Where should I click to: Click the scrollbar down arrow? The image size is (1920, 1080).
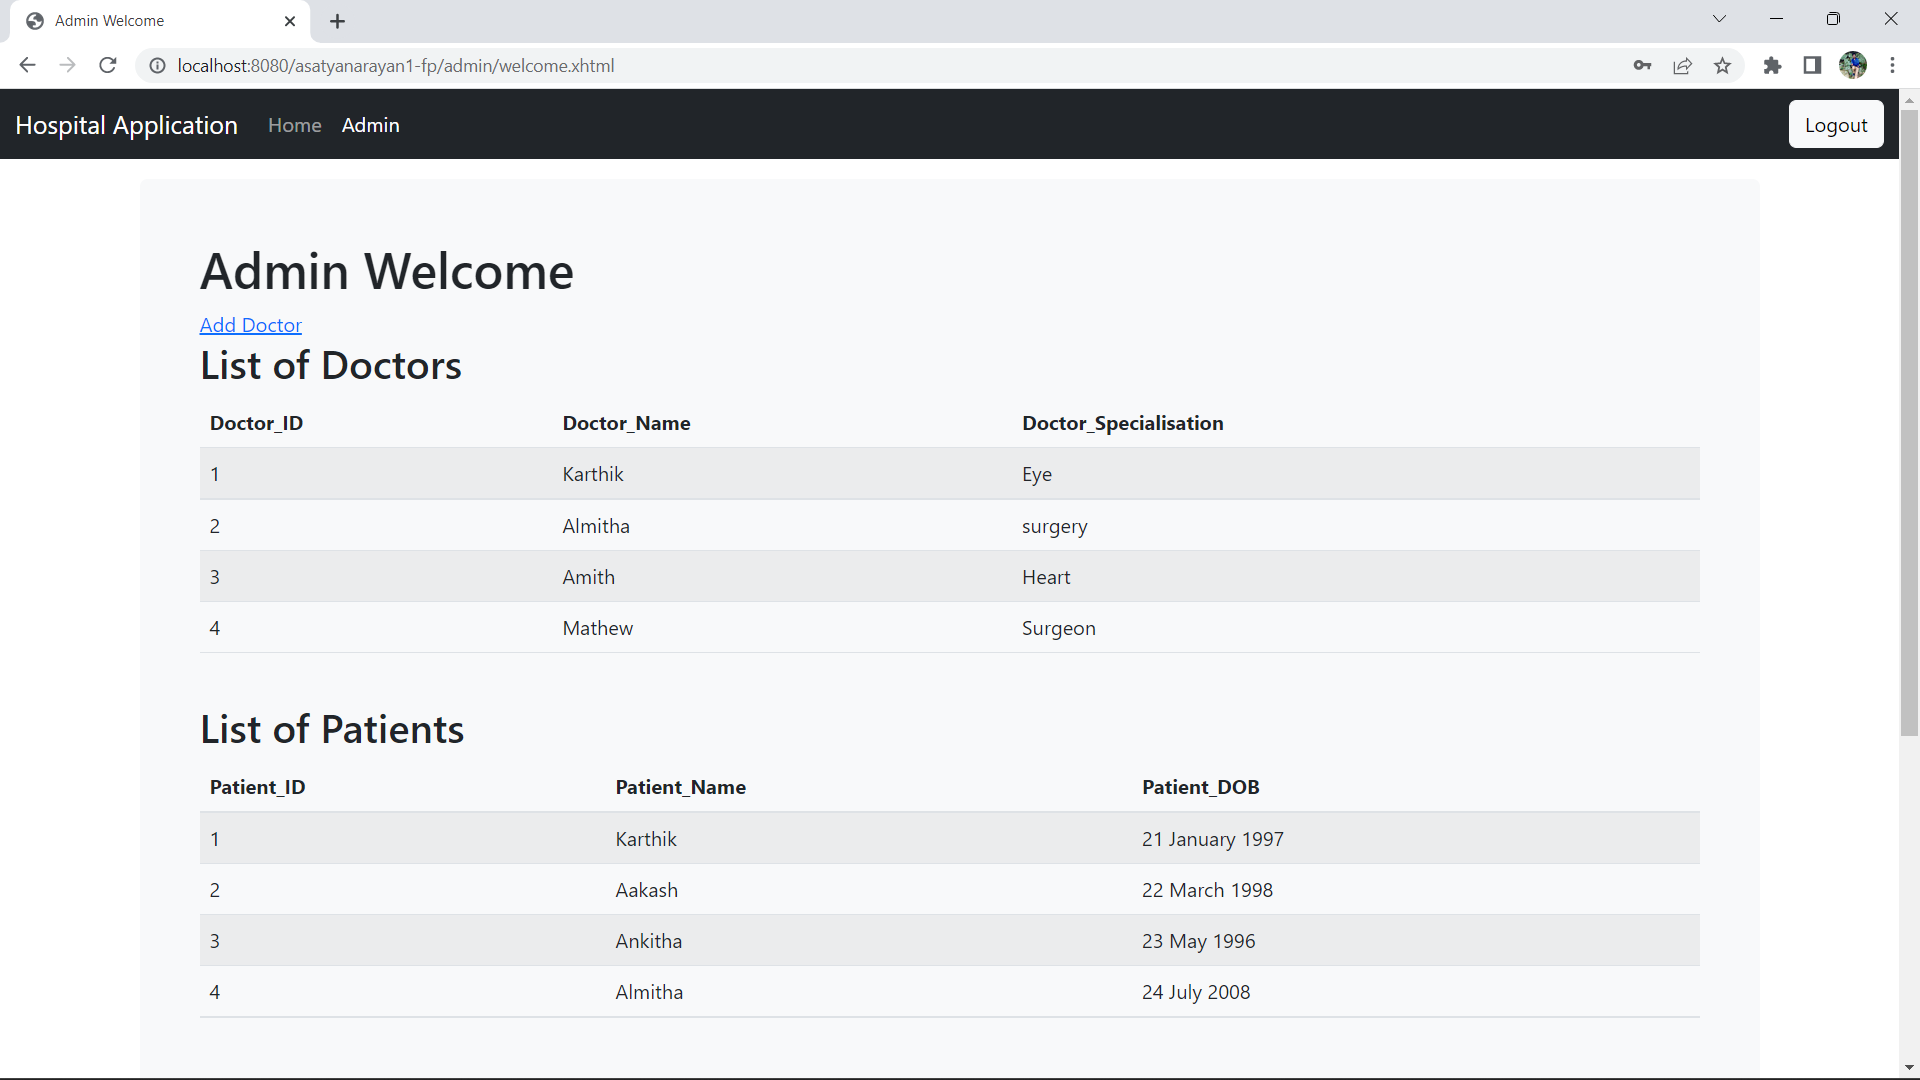coord(1909,1068)
